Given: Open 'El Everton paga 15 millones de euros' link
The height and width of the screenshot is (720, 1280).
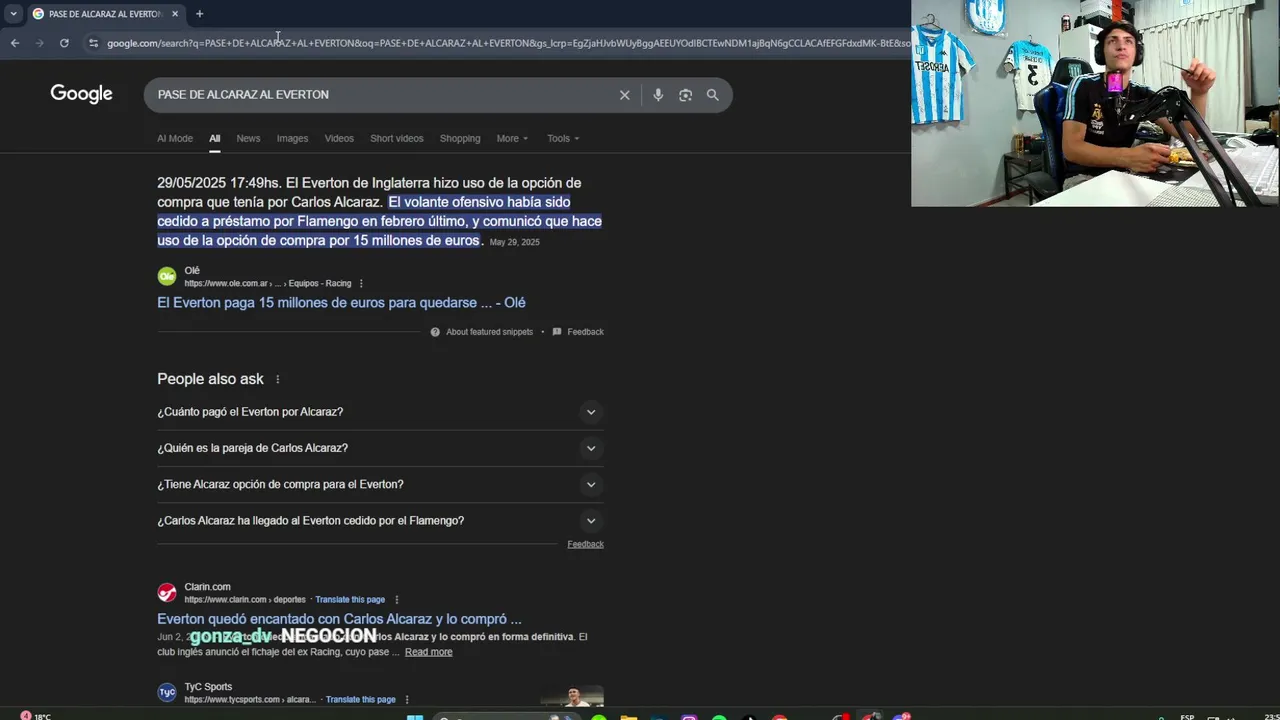Looking at the screenshot, I should pos(341,303).
